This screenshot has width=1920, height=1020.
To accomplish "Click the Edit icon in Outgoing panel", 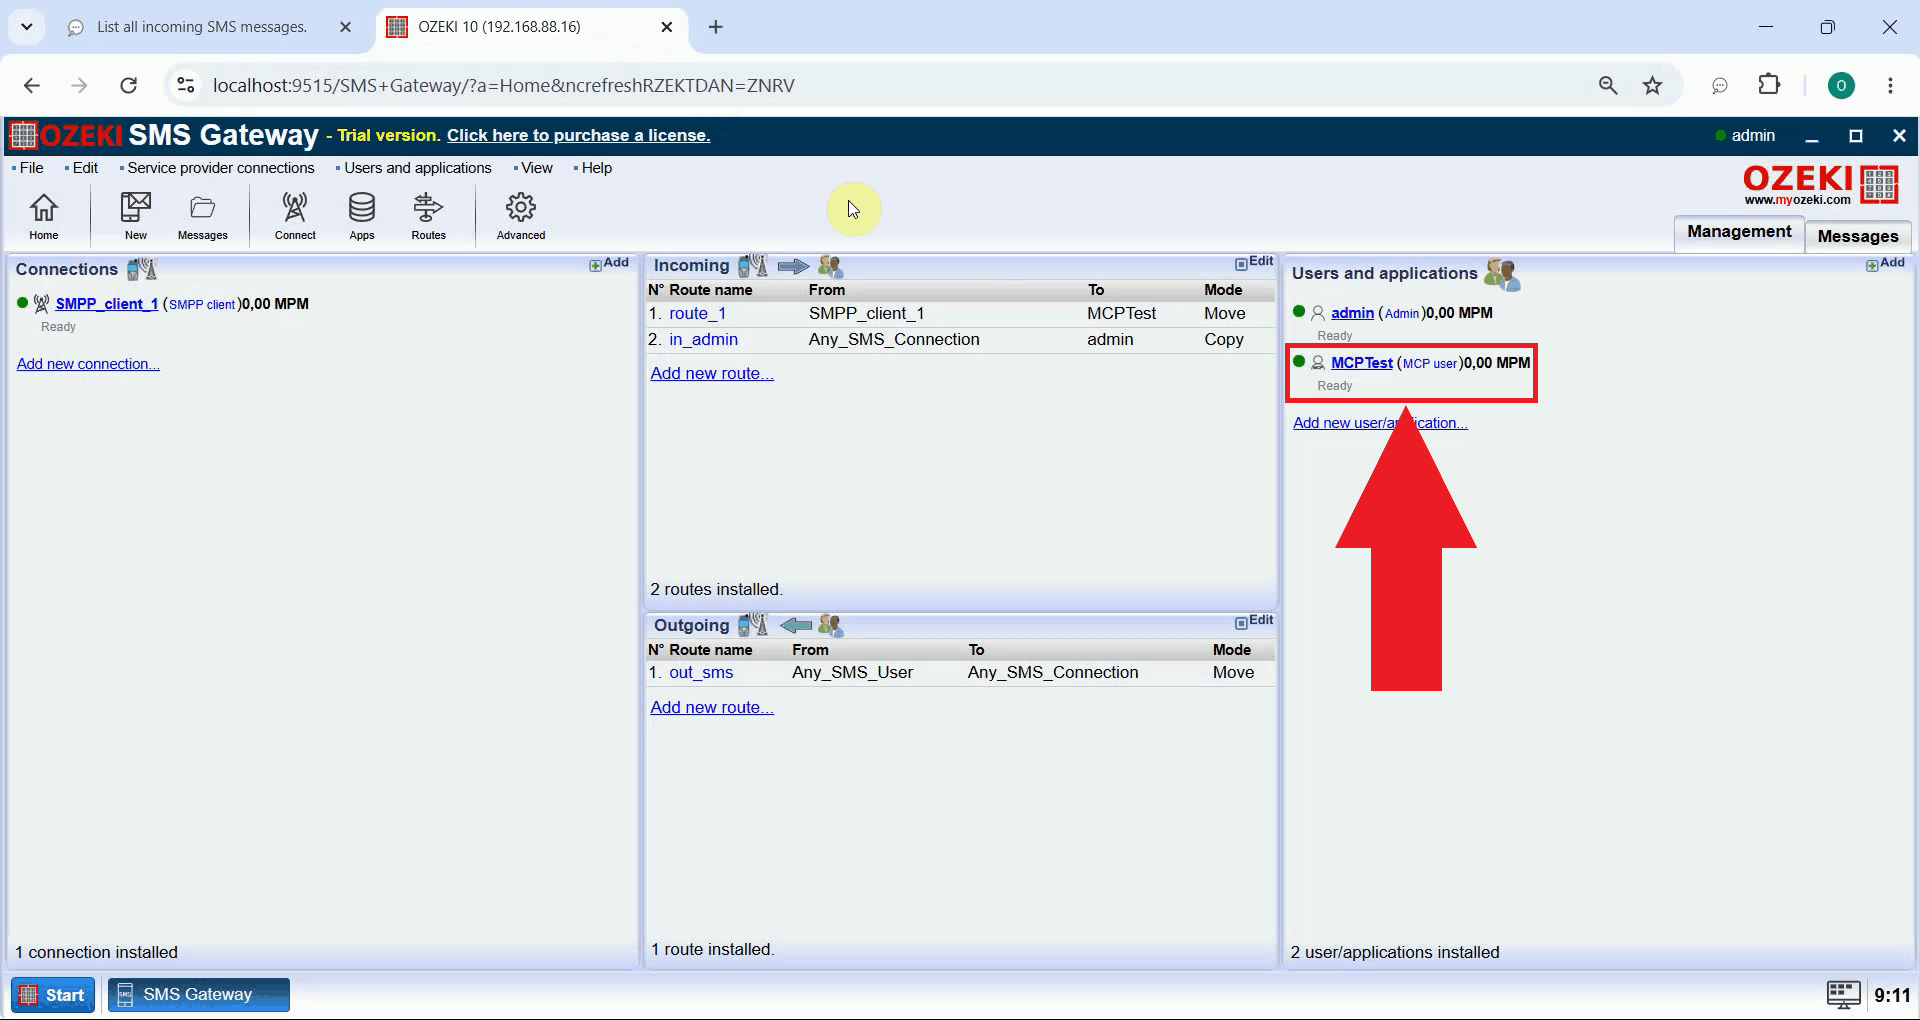I will click(1254, 621).
